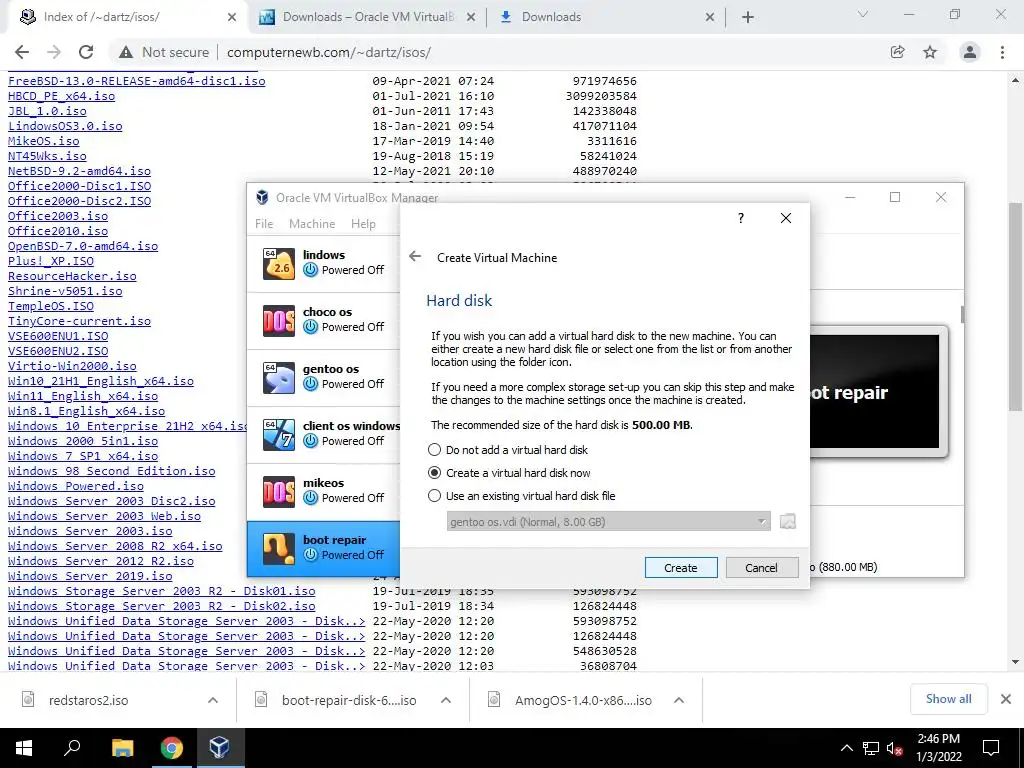Open a new browser tab
Screen dimensions: 1024x768
[748, 17]
